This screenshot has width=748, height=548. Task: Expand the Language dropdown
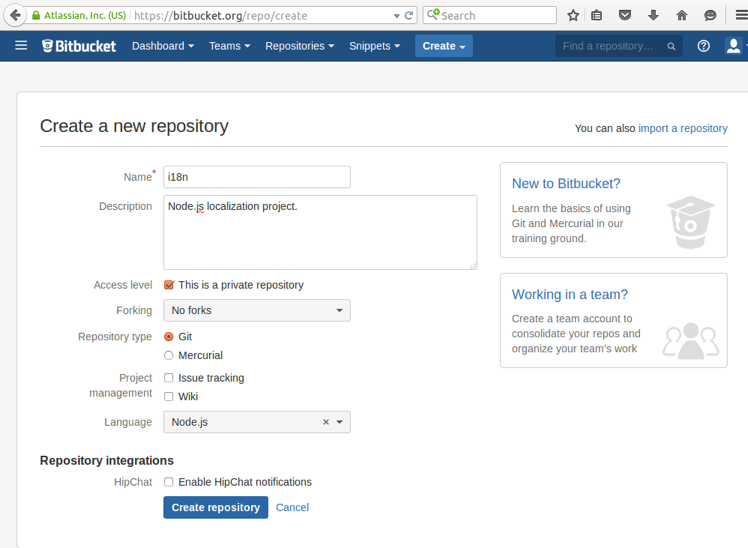[x=340, y=423]
